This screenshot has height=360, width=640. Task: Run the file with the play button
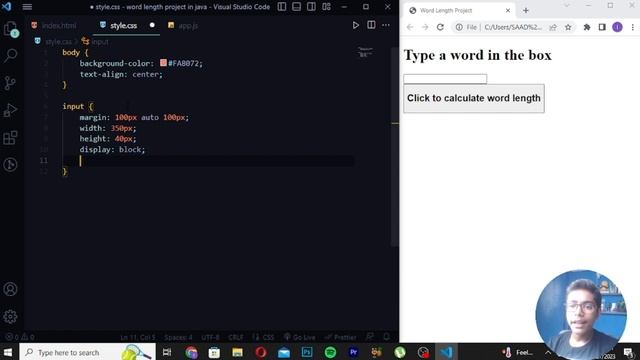coord(356,25)
